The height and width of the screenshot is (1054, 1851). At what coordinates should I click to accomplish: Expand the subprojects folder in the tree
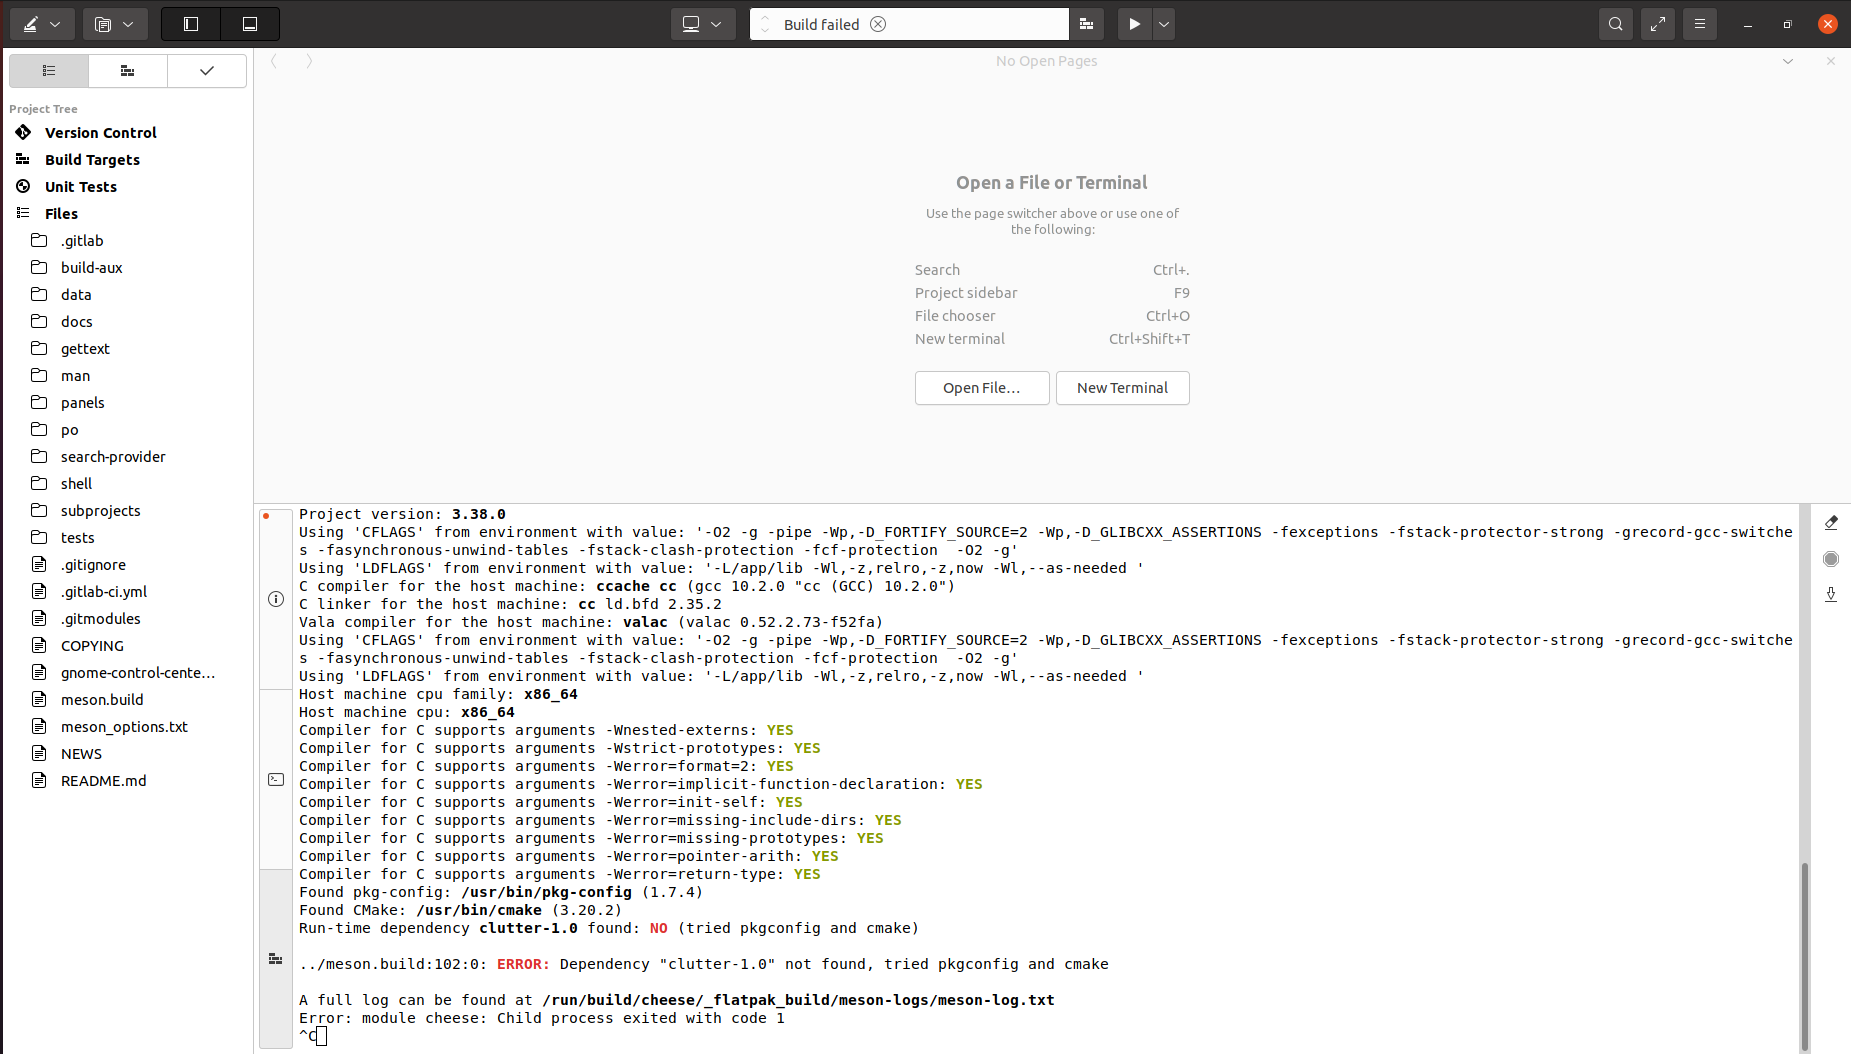pos(100,511)
